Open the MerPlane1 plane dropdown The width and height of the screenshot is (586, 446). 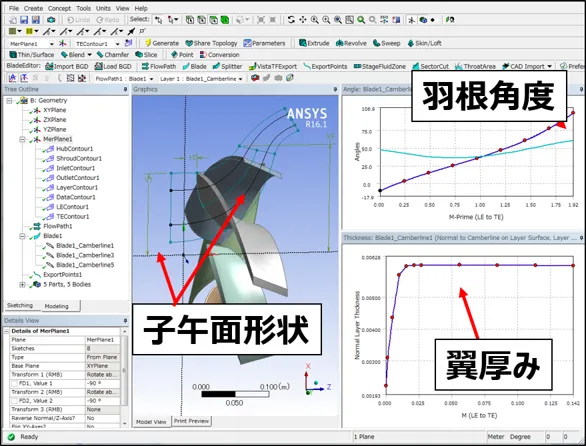52,44
